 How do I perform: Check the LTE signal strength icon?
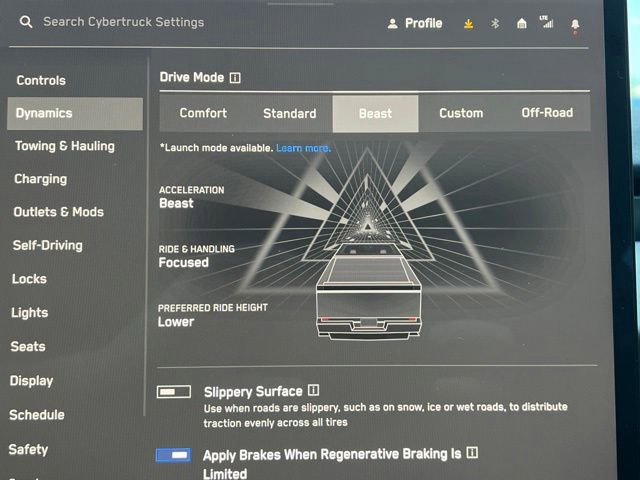[547, 22]
